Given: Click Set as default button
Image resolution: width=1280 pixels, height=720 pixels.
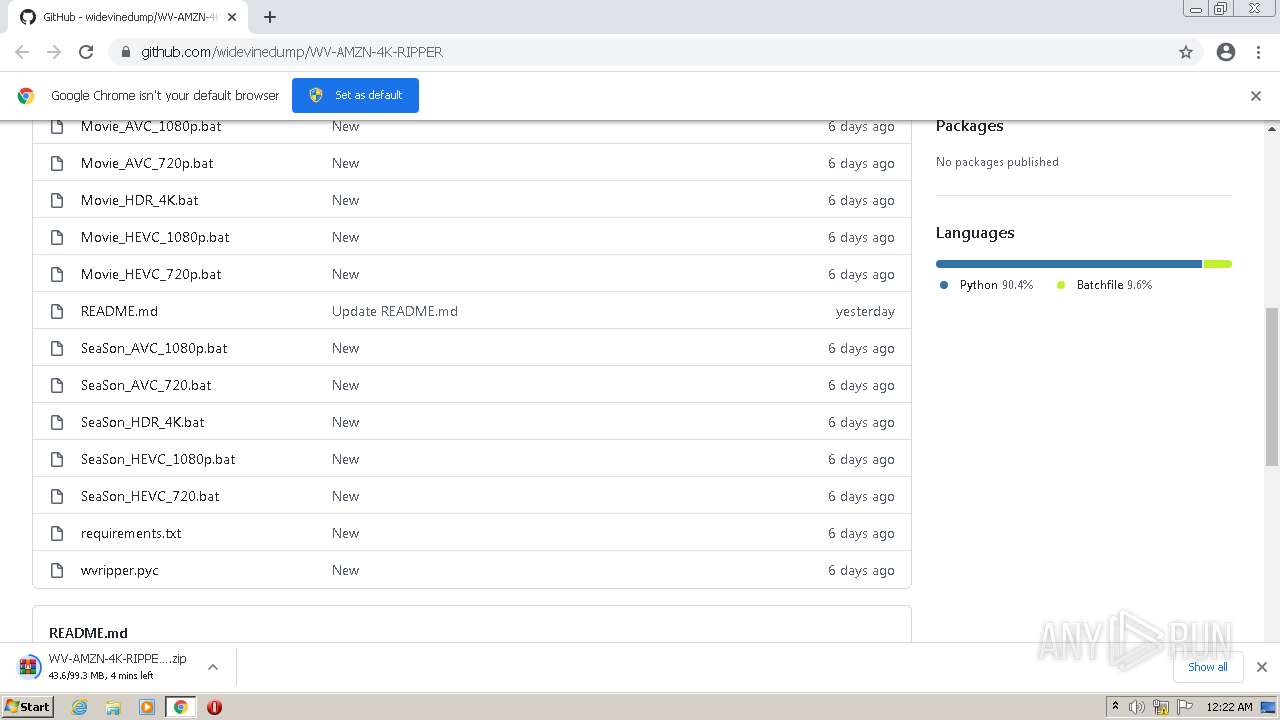Looking at the screenshot, I should pyautogui.click(x=355, y=95).
